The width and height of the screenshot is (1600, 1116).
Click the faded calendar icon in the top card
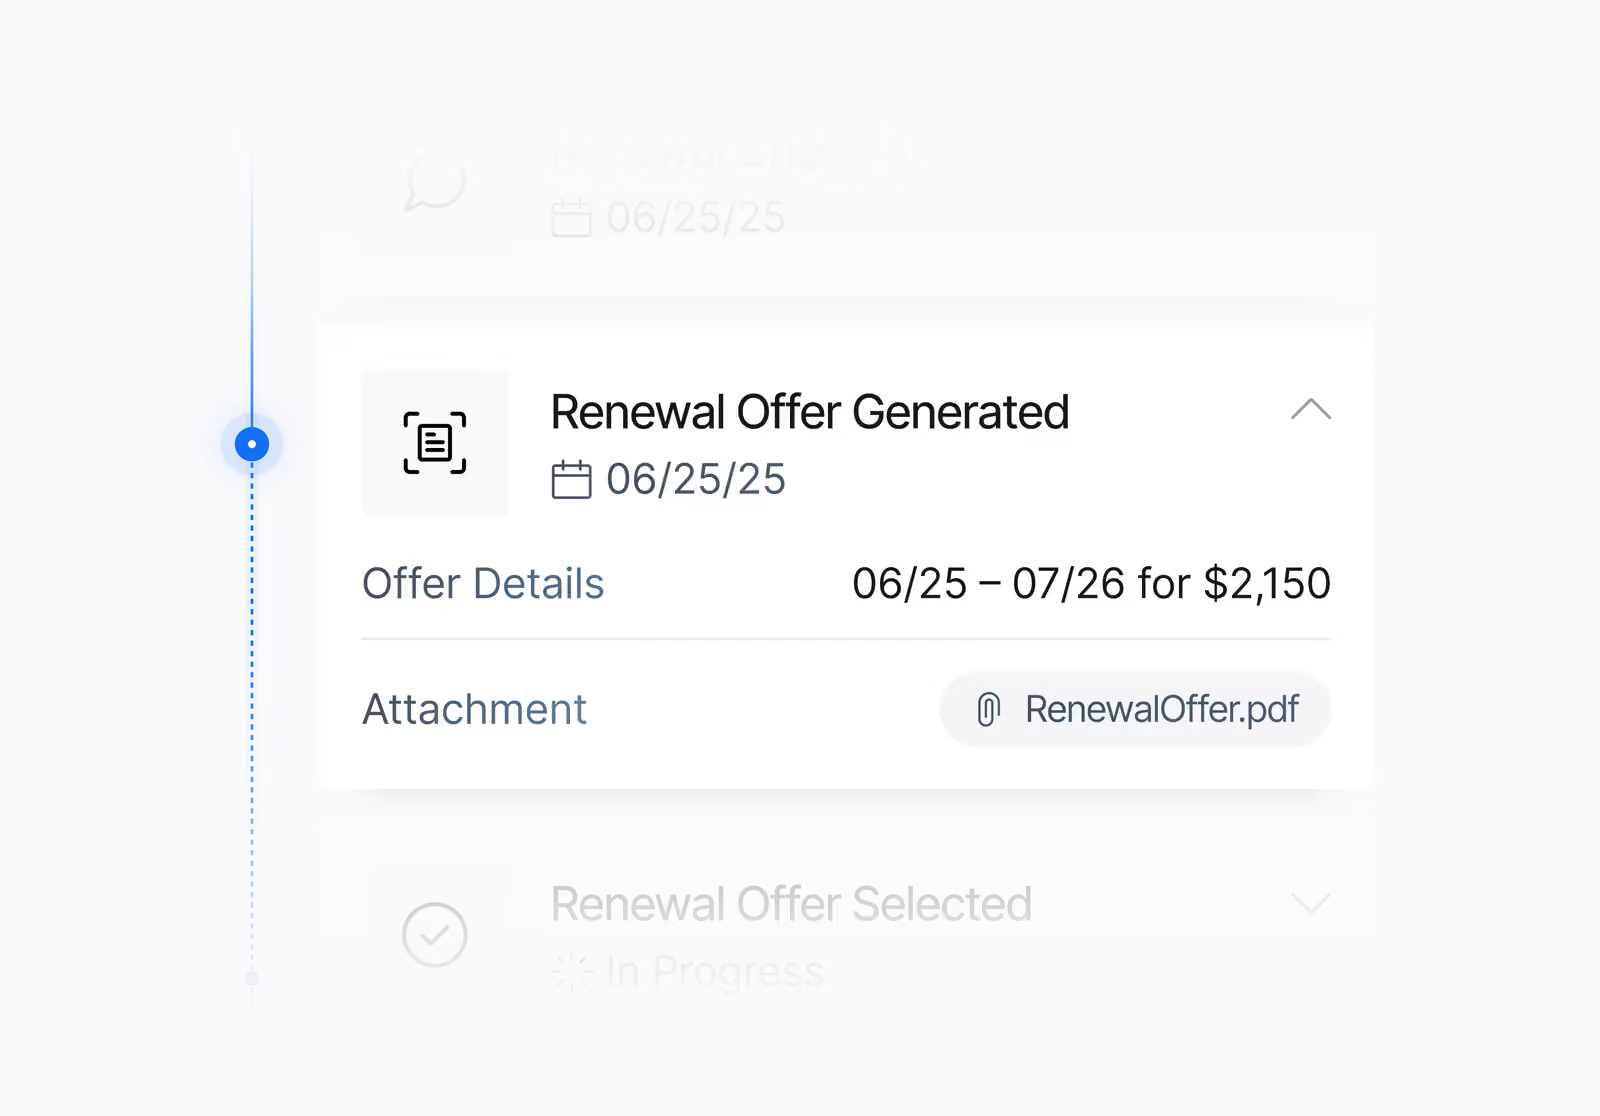pyautogui.click(x=571, y=217)
